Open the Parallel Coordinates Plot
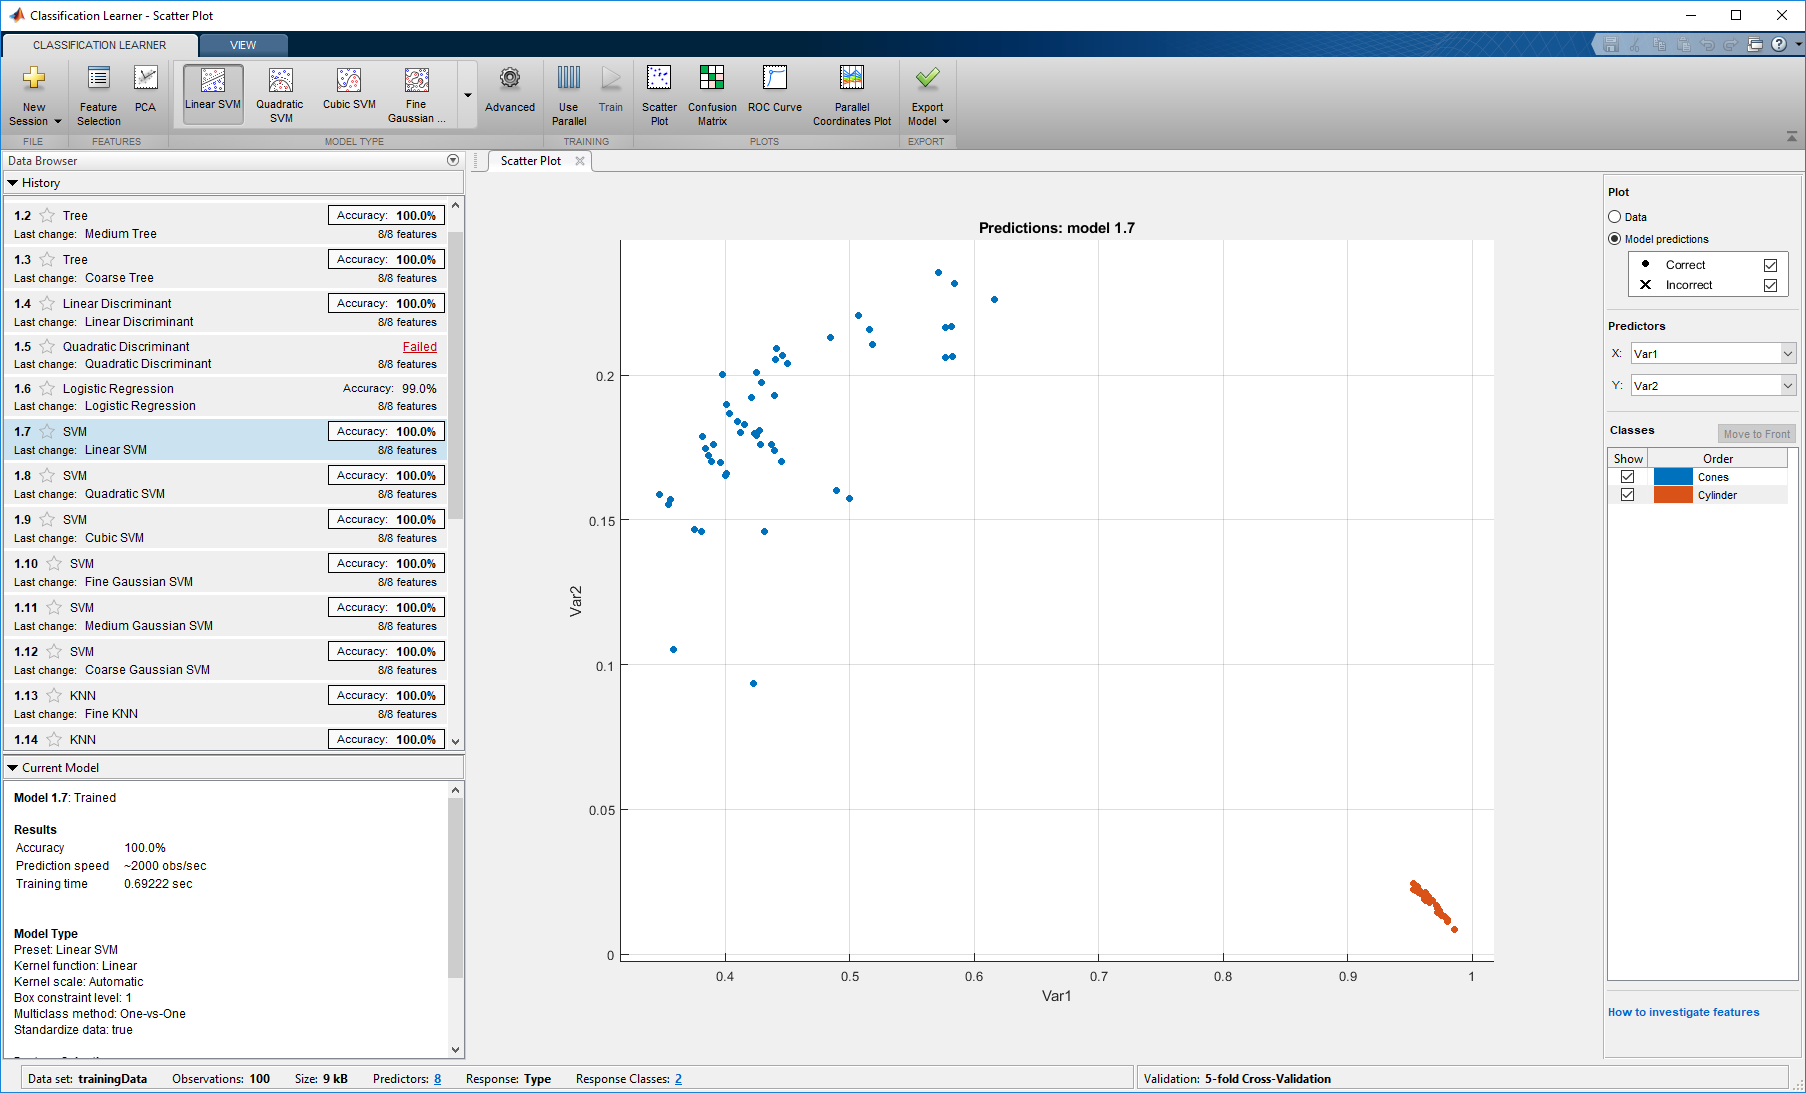 852,96
